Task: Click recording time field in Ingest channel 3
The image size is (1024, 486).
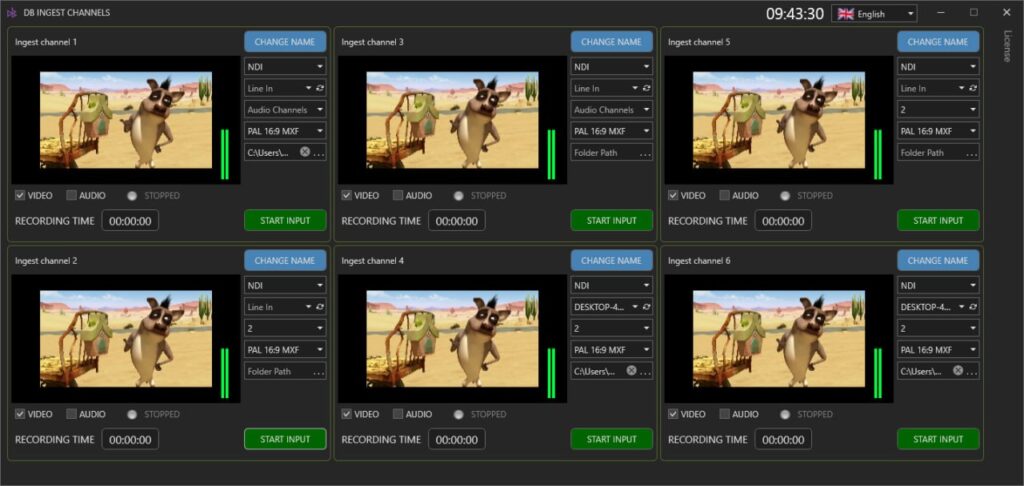Action: [456, 221]
